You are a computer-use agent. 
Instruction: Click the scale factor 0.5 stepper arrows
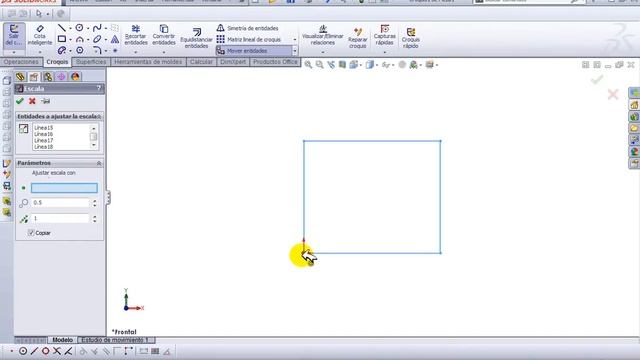point(95,202)
